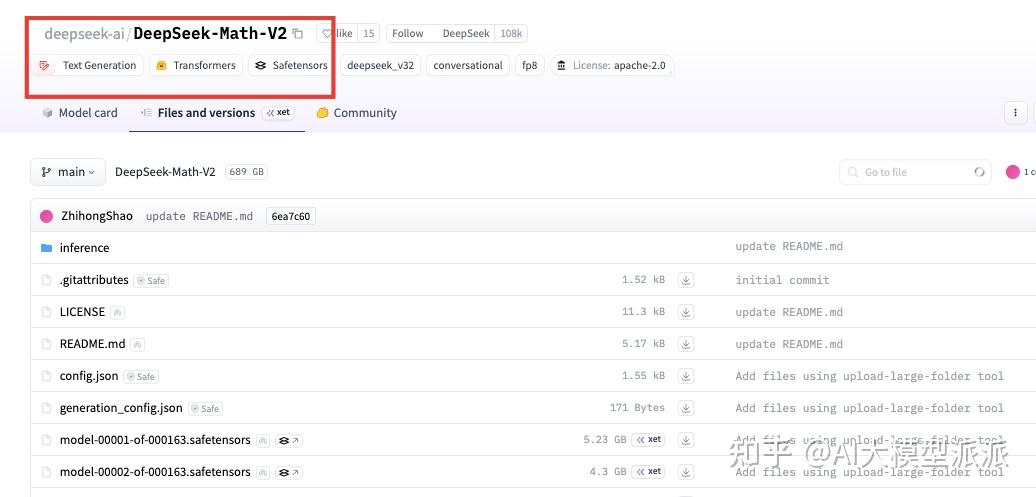Copy model name DeepSeek-Math-V2 icon

[298, 34]
